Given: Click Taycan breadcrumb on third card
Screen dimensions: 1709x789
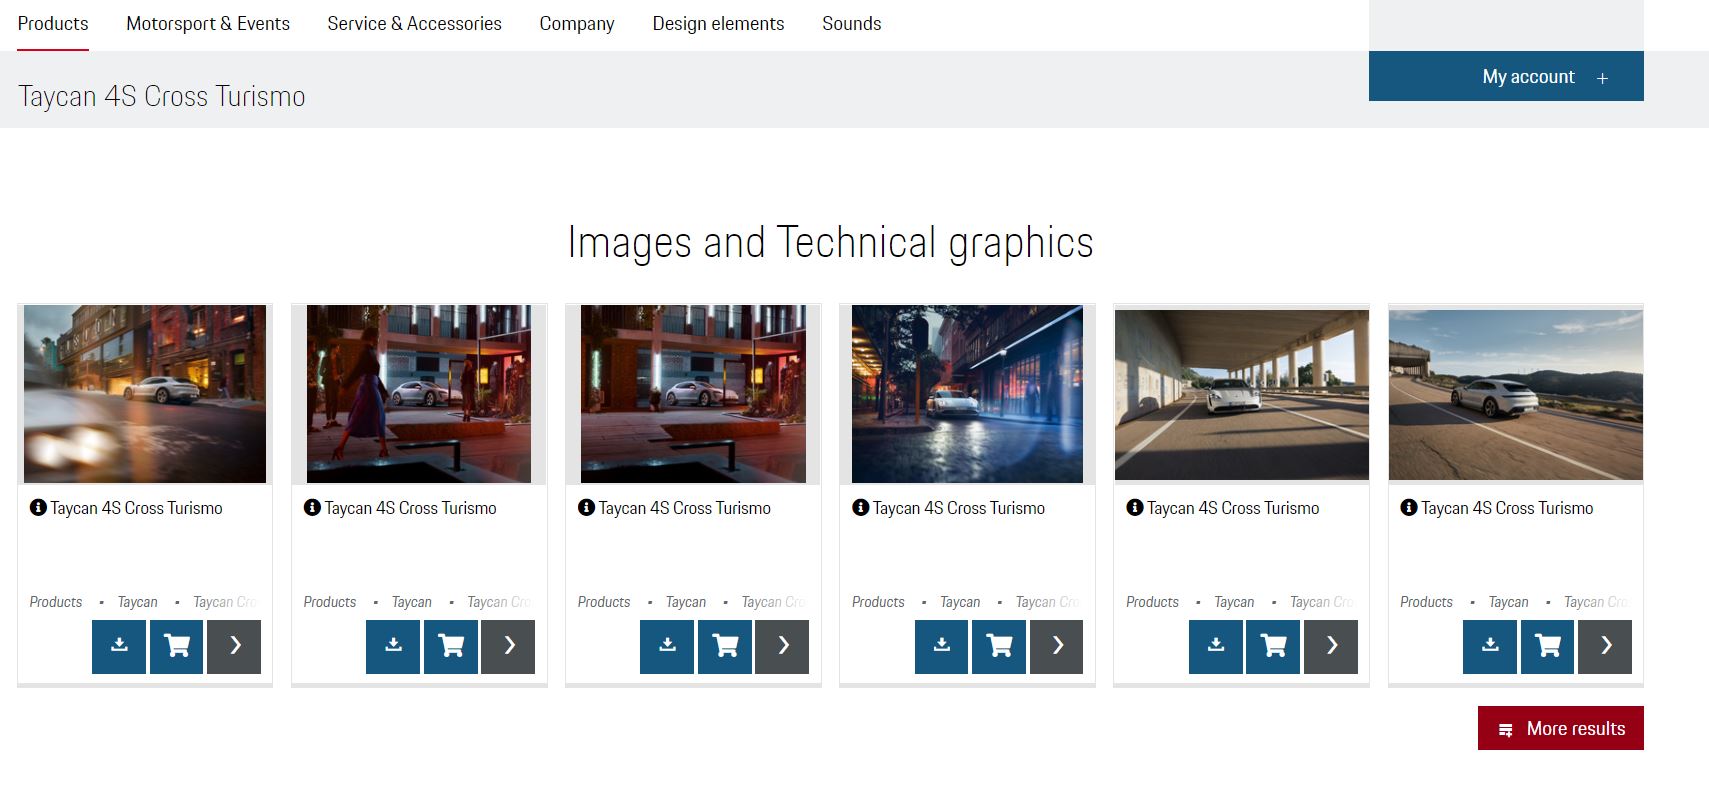Looking at the screenshot, I should click(x=686, y=602).
